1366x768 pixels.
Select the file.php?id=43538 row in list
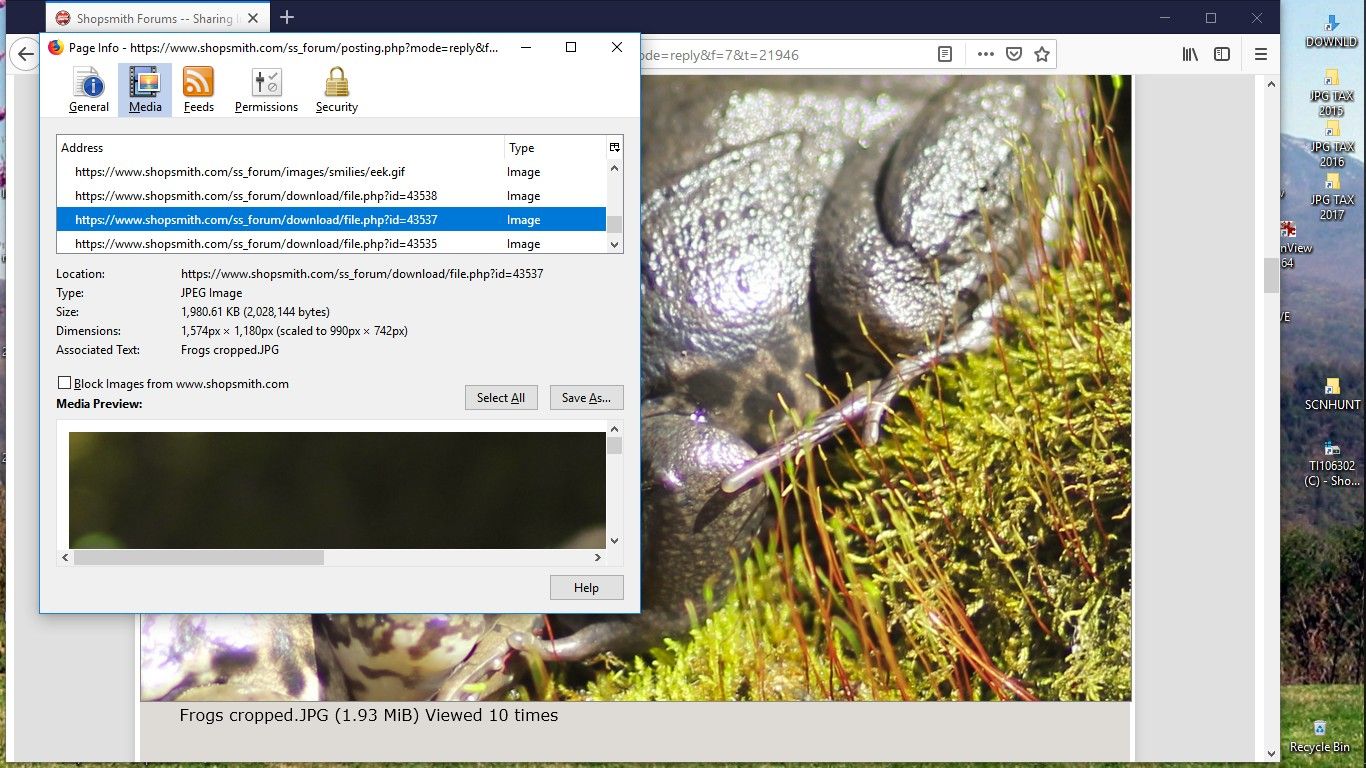tap(331, 196)
